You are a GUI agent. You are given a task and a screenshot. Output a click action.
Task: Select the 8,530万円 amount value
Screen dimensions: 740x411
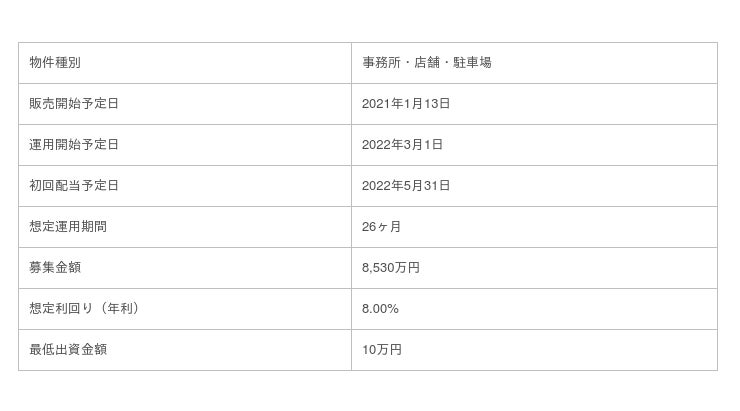391,268
